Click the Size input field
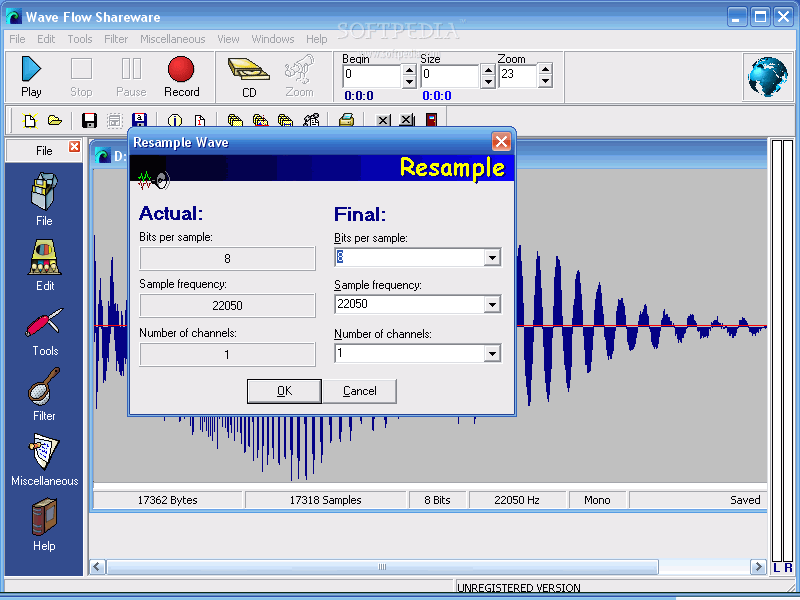The image size is (800, 600). click(451, 76)
